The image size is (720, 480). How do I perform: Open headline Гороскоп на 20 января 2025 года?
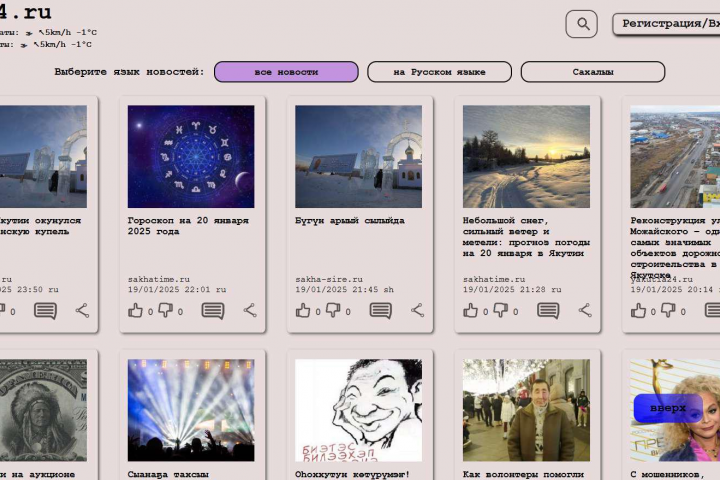tap(188, 226)
